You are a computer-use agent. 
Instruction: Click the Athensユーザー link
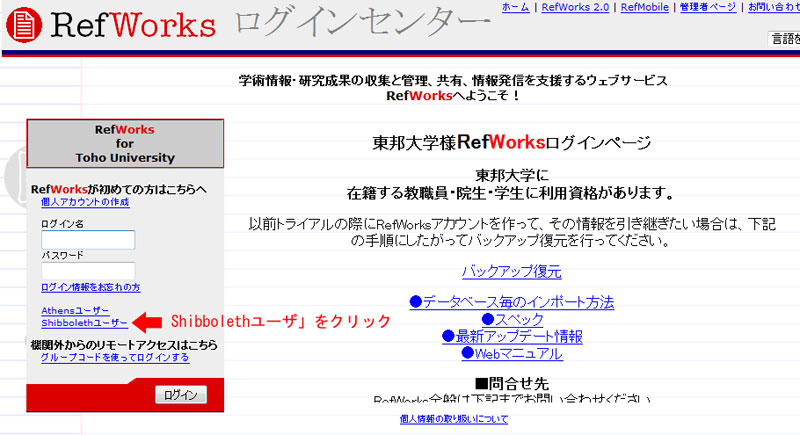coord(75,310)
